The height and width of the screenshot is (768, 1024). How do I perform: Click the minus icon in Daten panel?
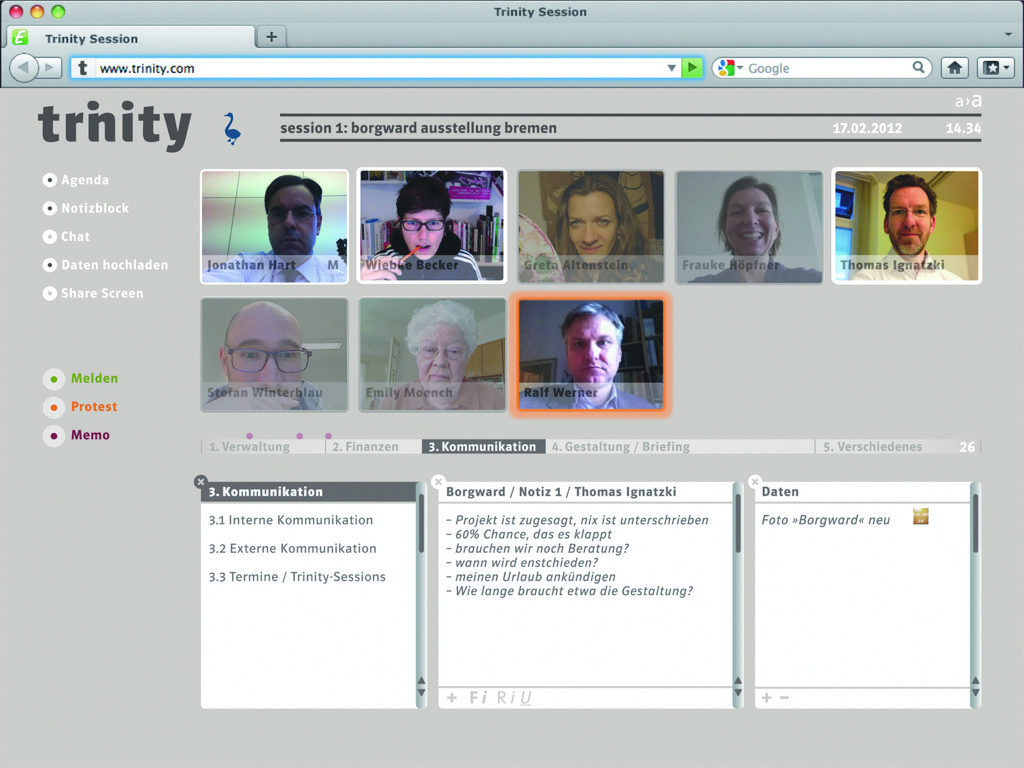[x=784, y=697]
